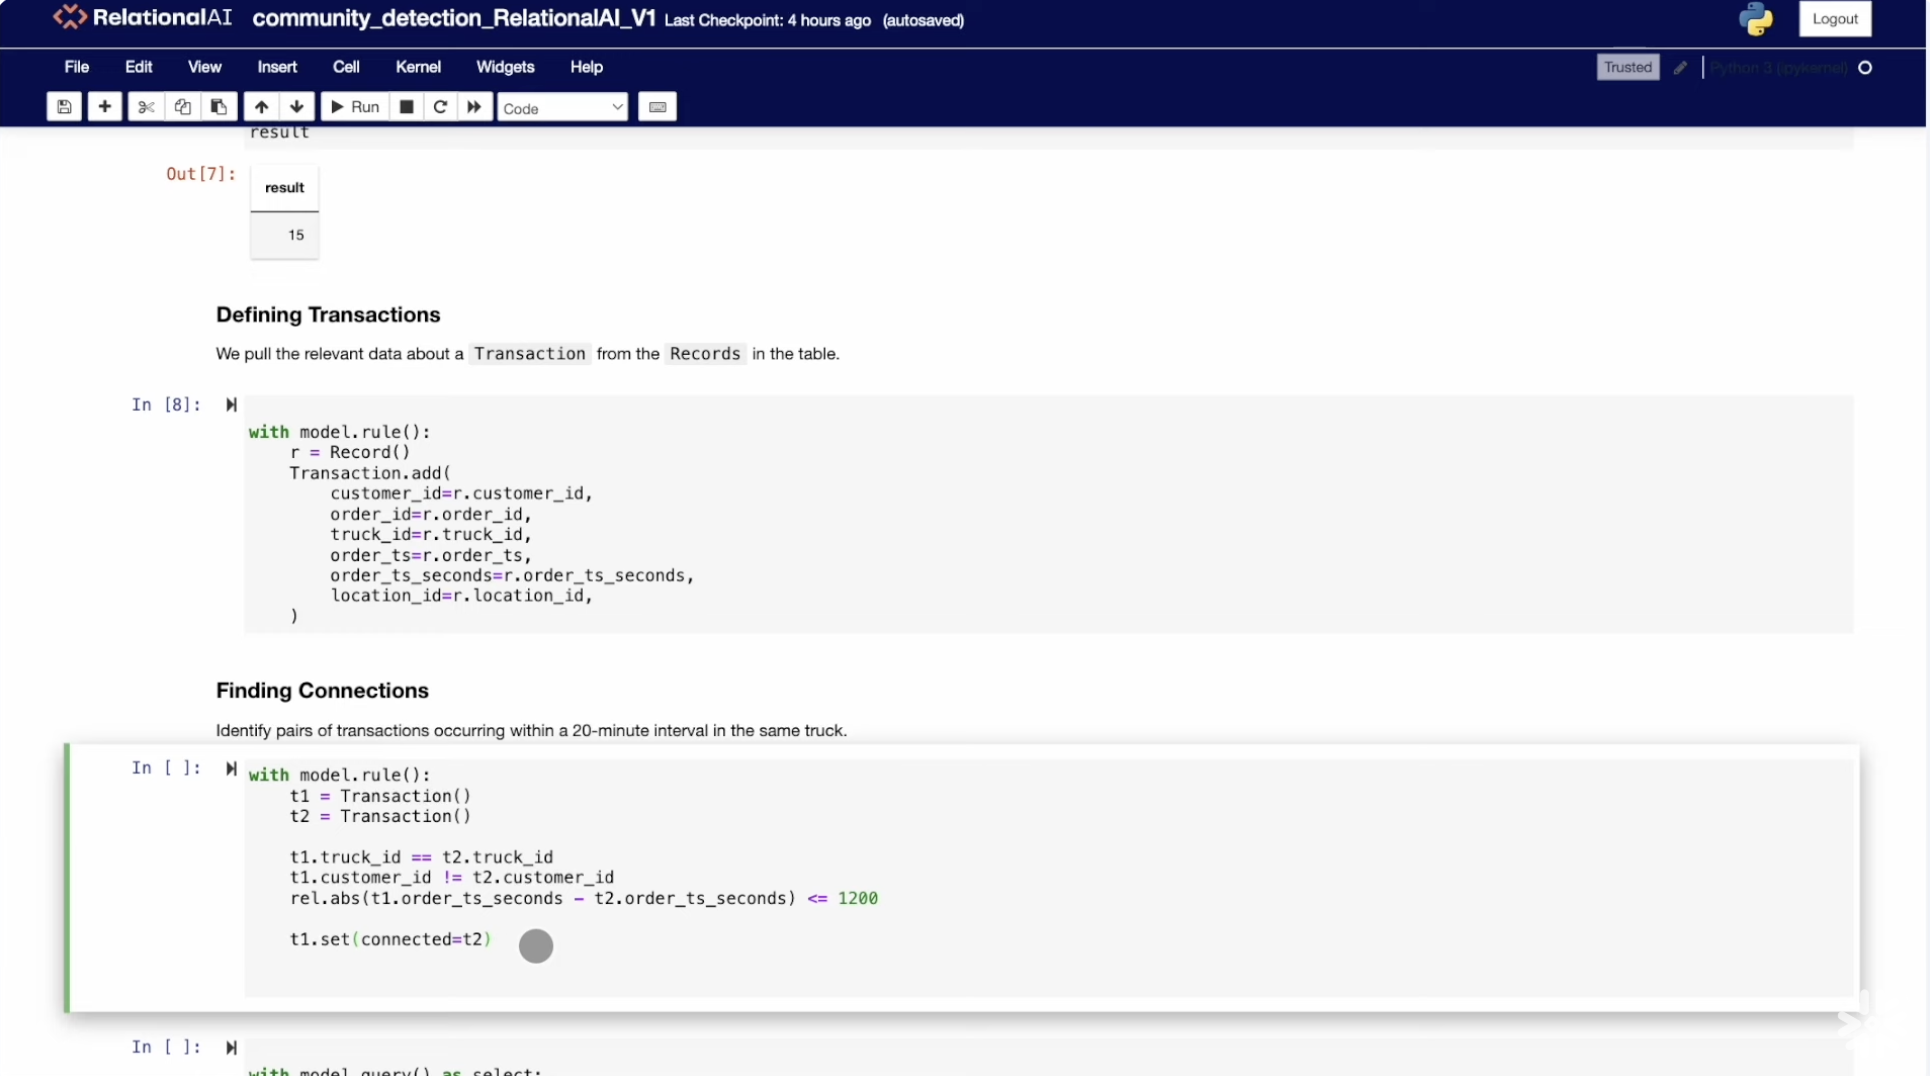Viewport: 1930px width, 1076px height.
Task: Copy the selected cell using the copy icon
Action: point(182,107)
